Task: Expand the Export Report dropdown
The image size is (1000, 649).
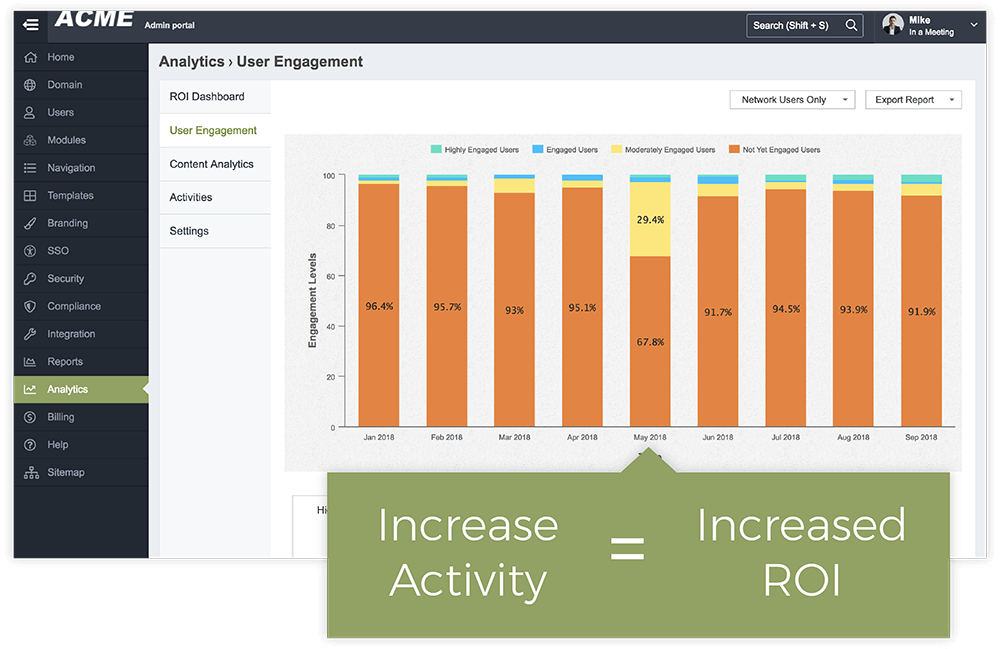Action: 912,100
